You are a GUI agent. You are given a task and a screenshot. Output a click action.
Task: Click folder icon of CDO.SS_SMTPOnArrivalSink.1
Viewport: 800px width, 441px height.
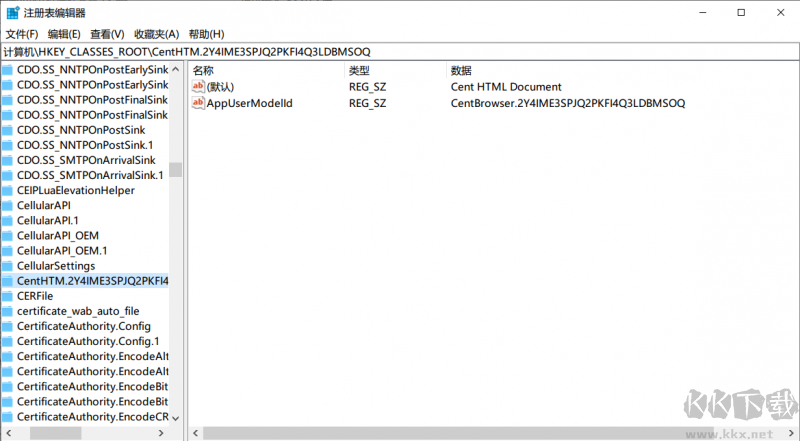(7, 175)
